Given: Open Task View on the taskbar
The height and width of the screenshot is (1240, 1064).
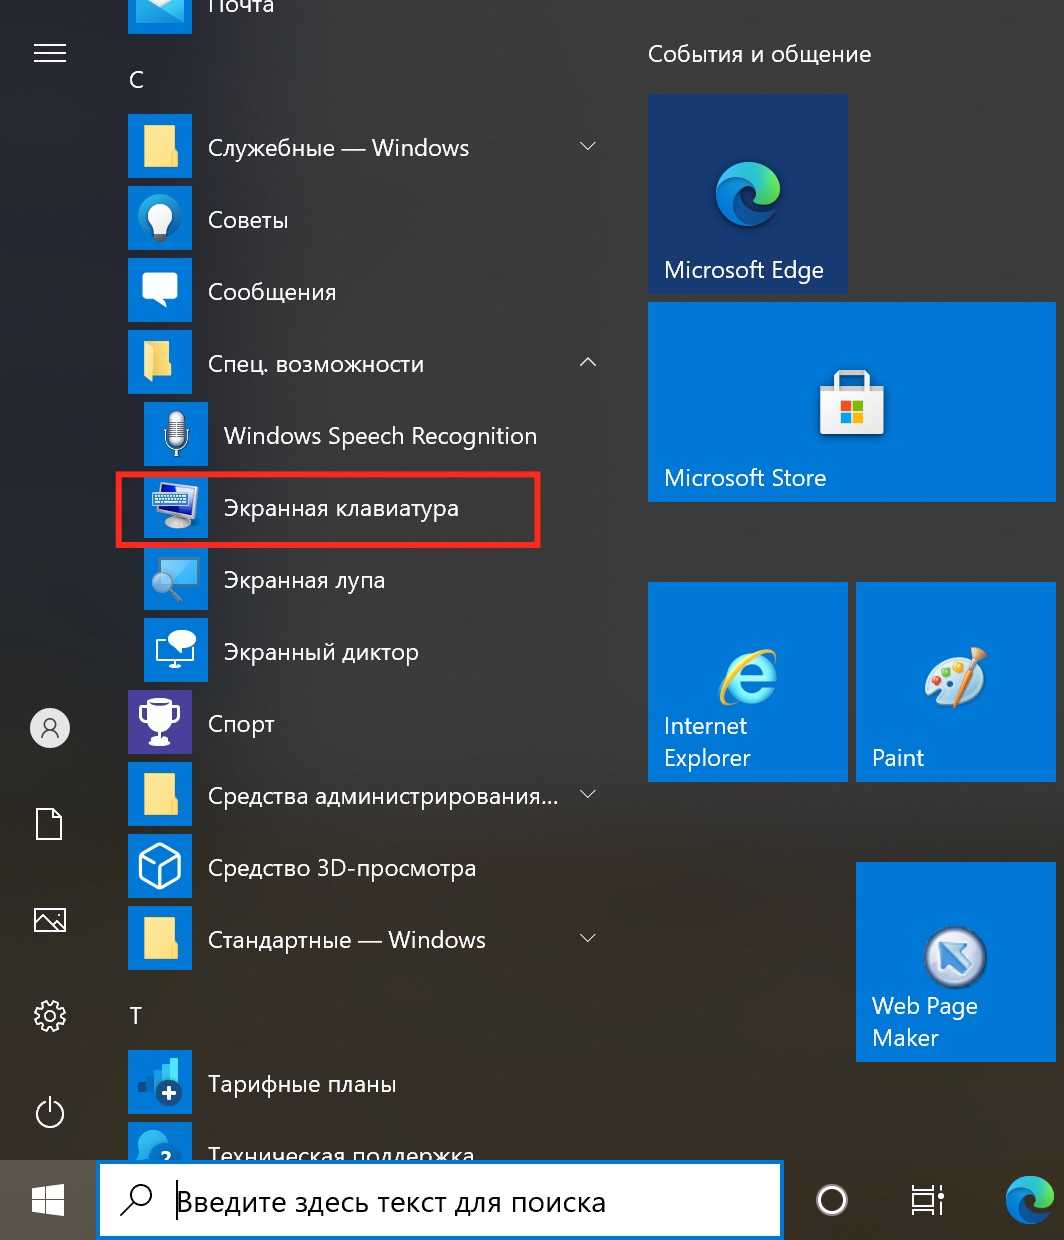Looking at the screenshot, I should pyautogui.click(x=927, y=1200).
